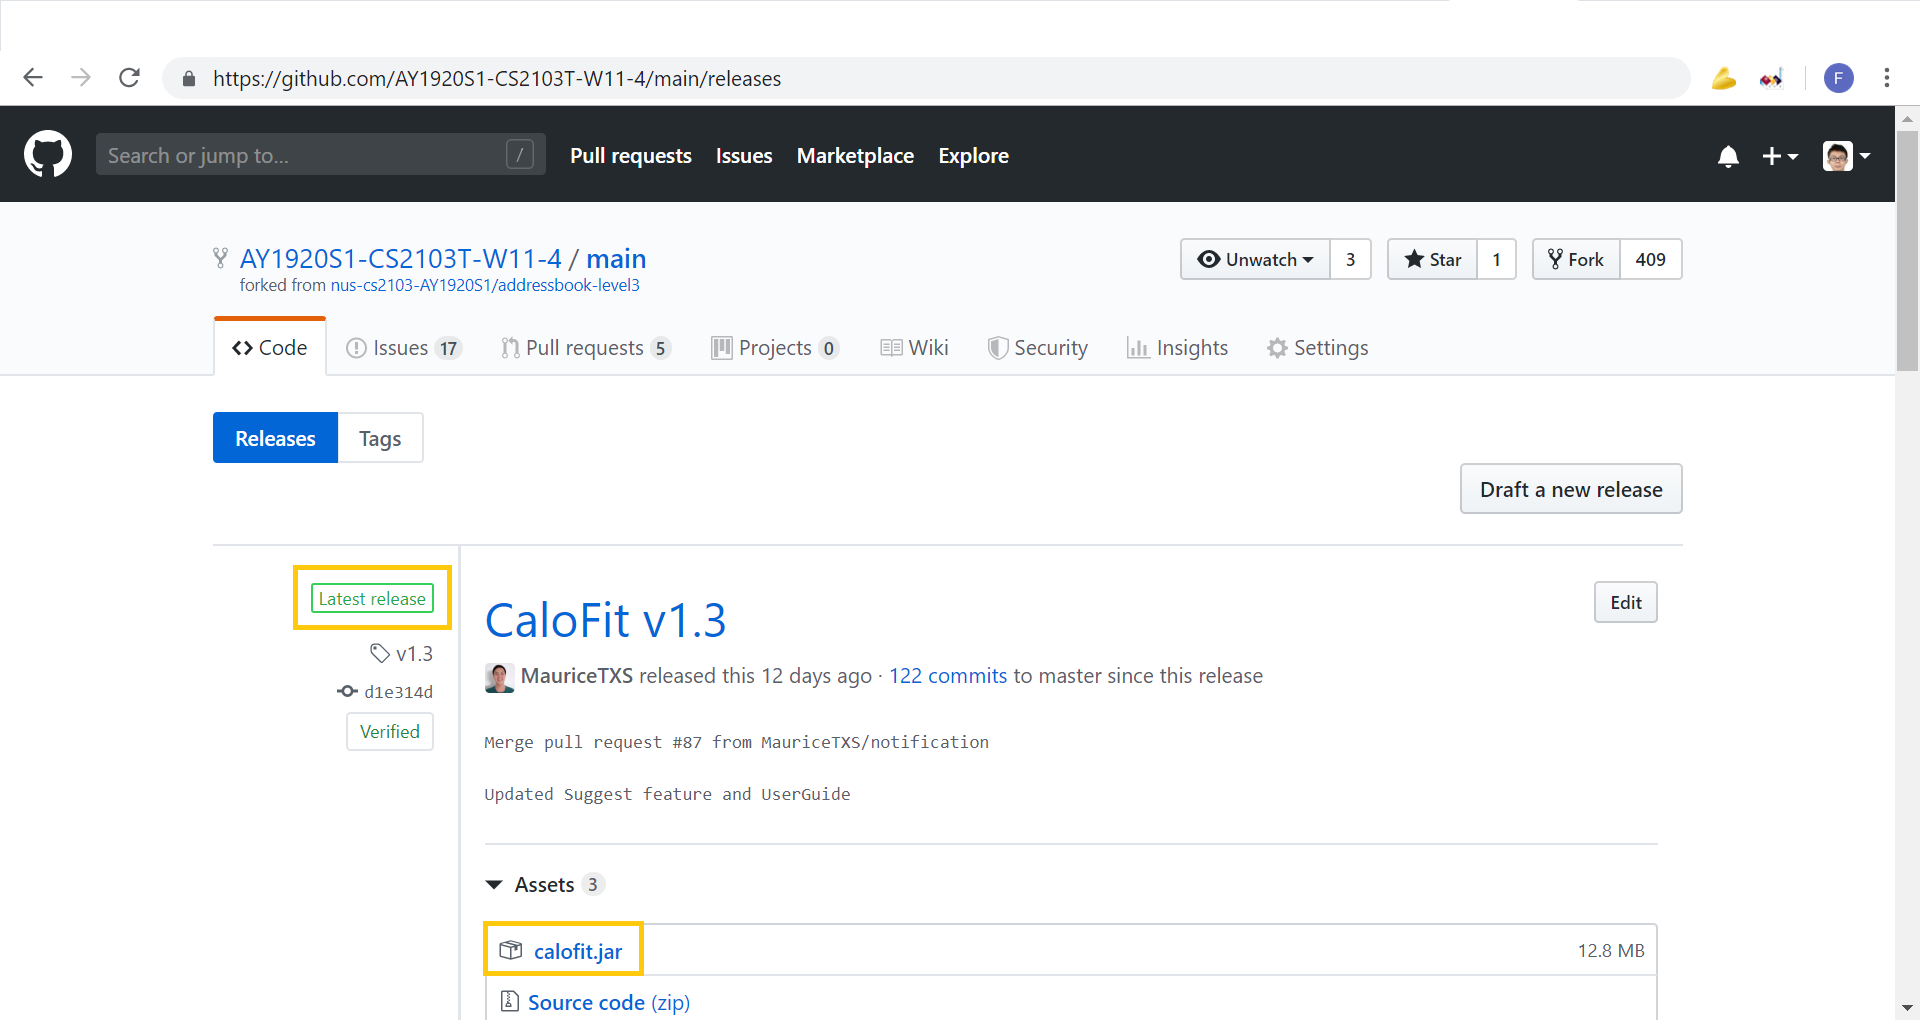Click the fork count 409
The height and width of the screenshot is (1020, 1920).
pos(1650,259)
